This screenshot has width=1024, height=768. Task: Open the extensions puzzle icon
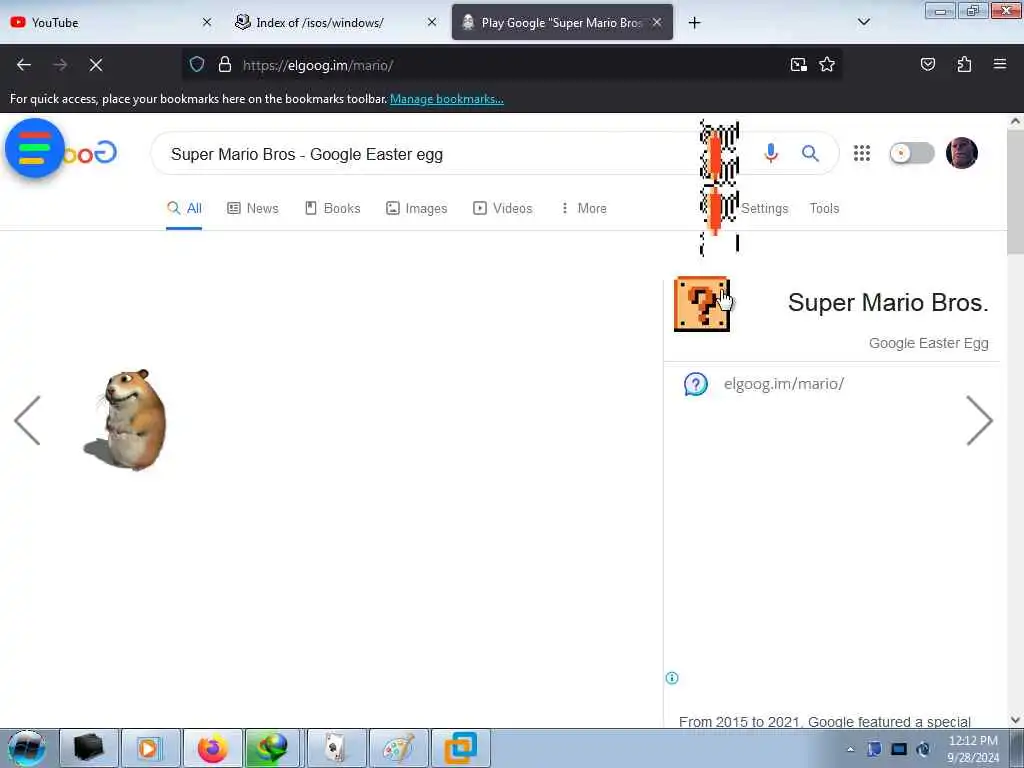click(x=964, y=65)
